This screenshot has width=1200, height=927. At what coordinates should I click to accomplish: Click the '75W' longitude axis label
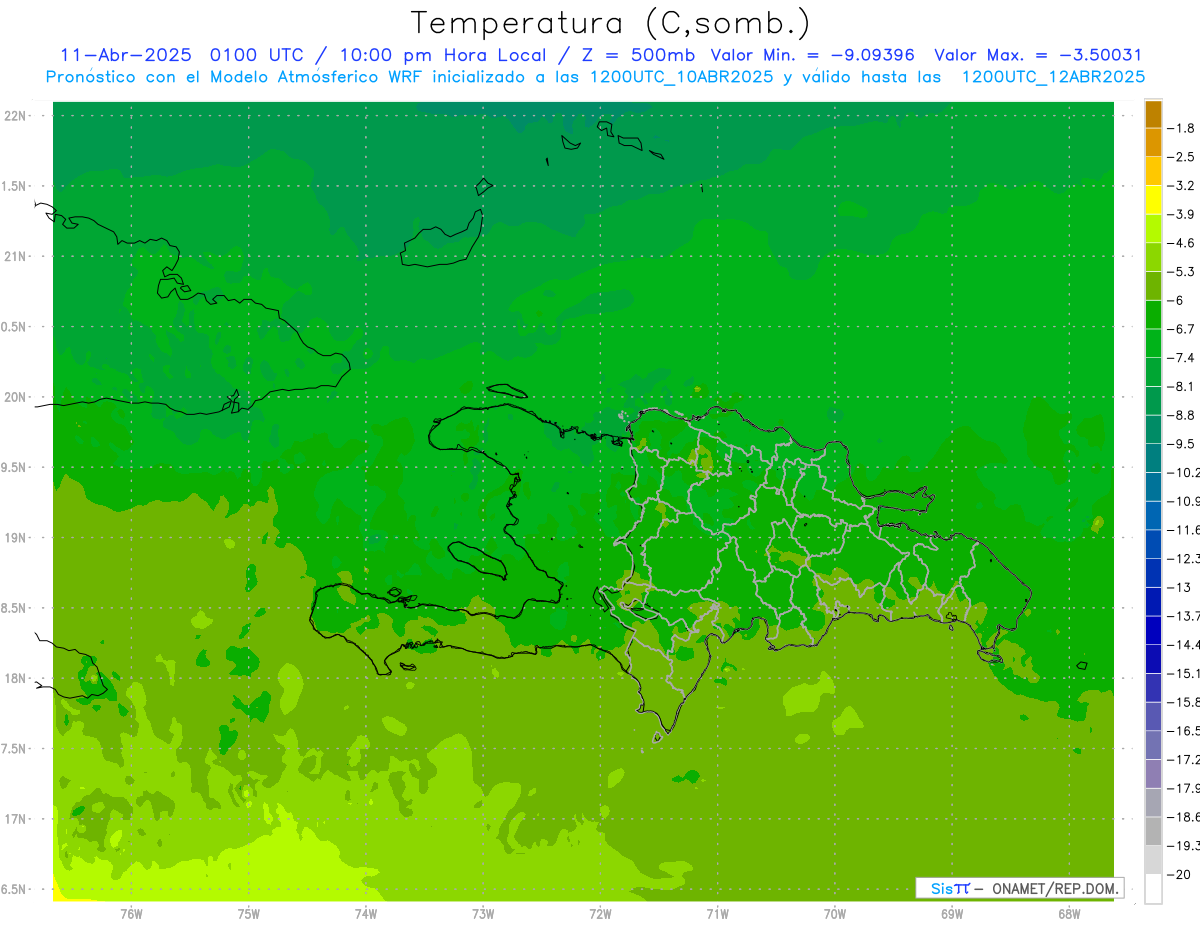(249, 914)
